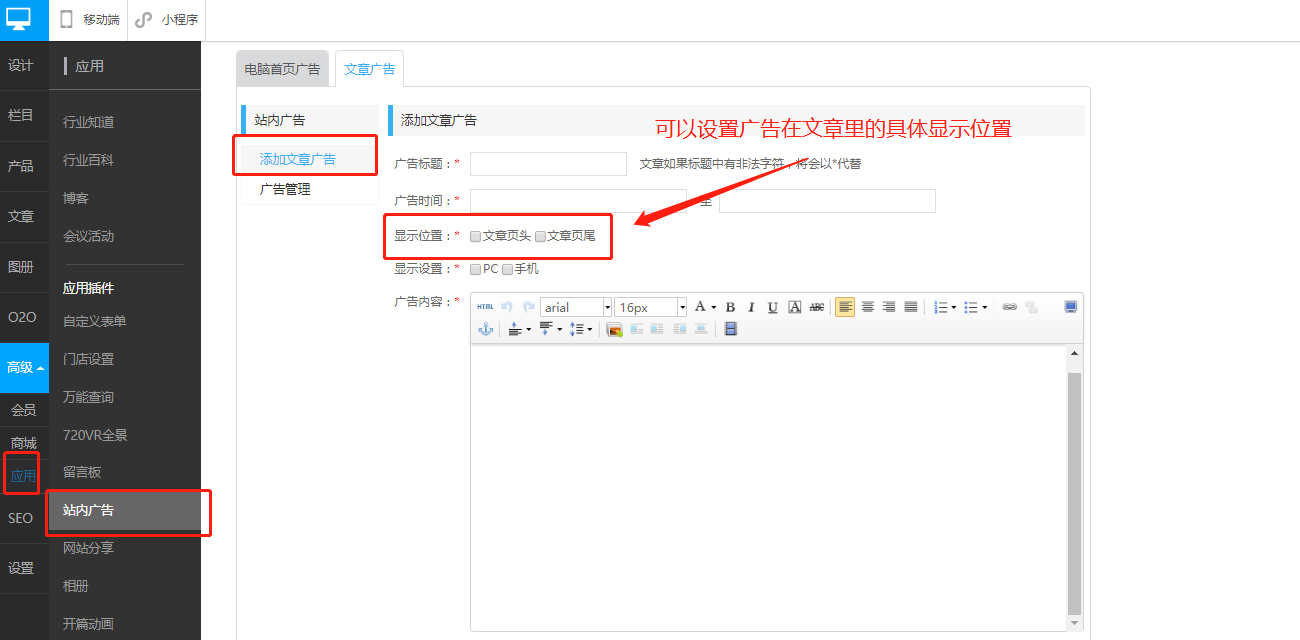Toggle bold formatting

click(x=730, y=307)
